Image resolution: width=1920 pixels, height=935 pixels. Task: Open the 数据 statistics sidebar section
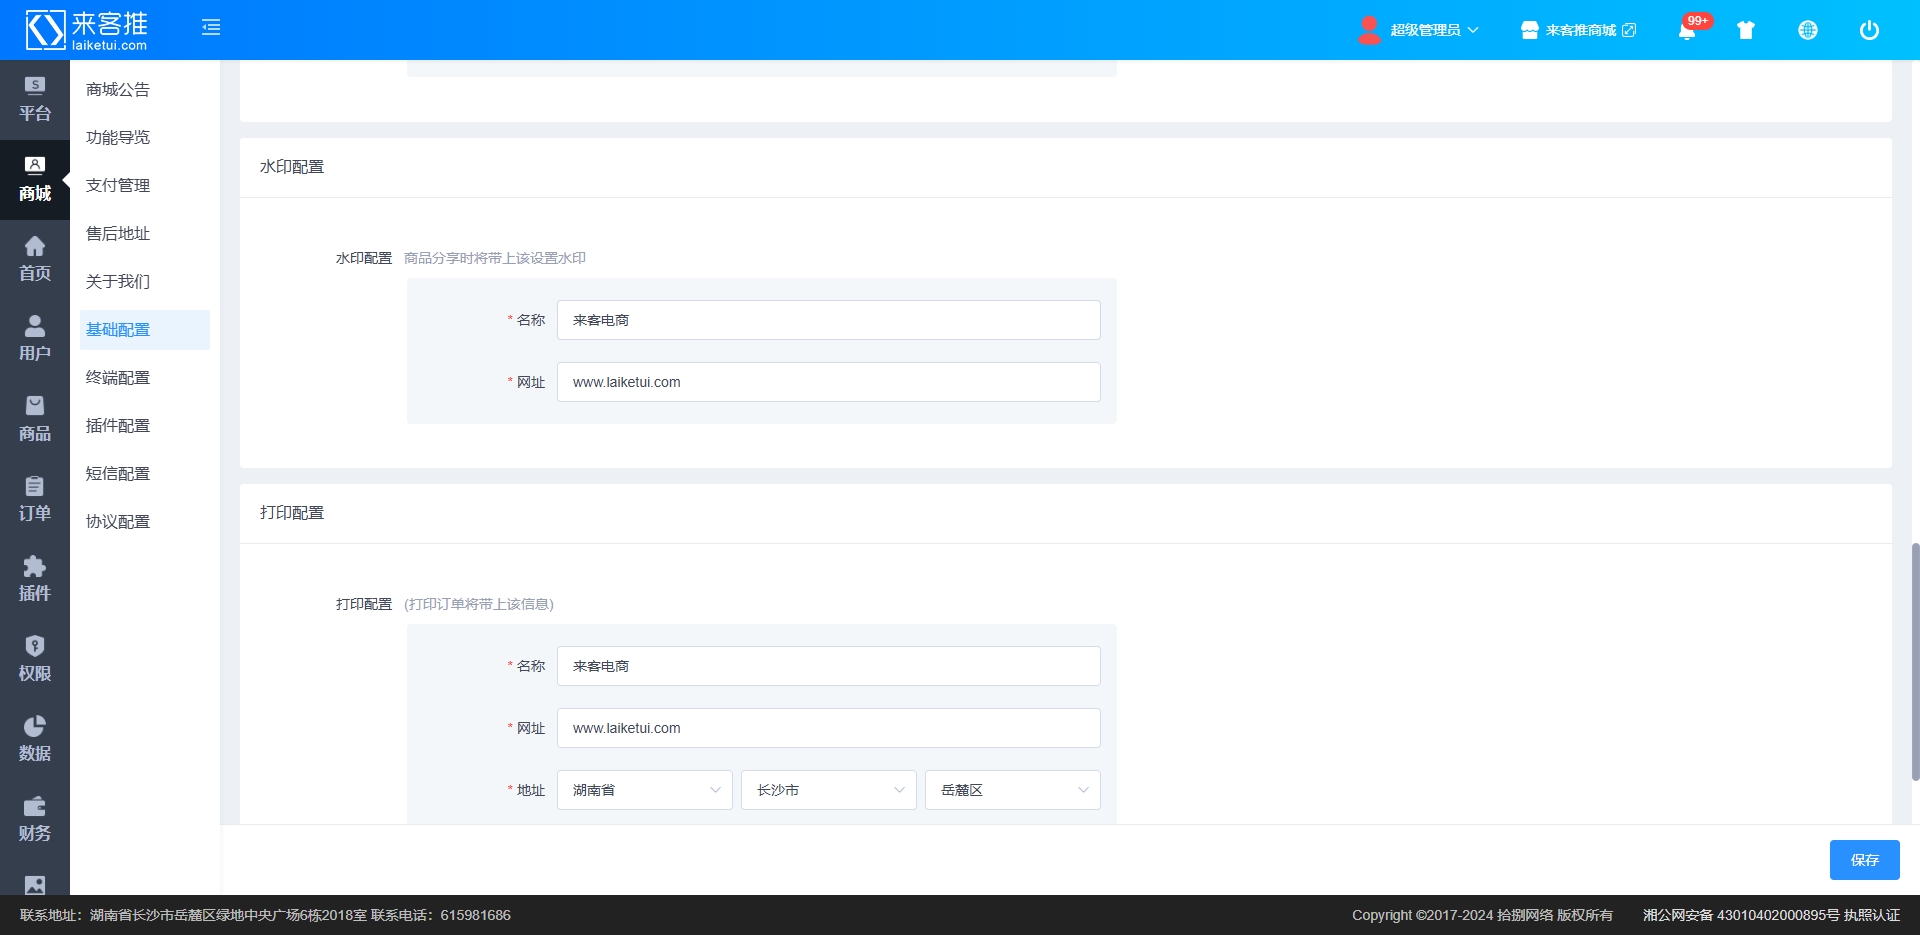pos(35,739)
